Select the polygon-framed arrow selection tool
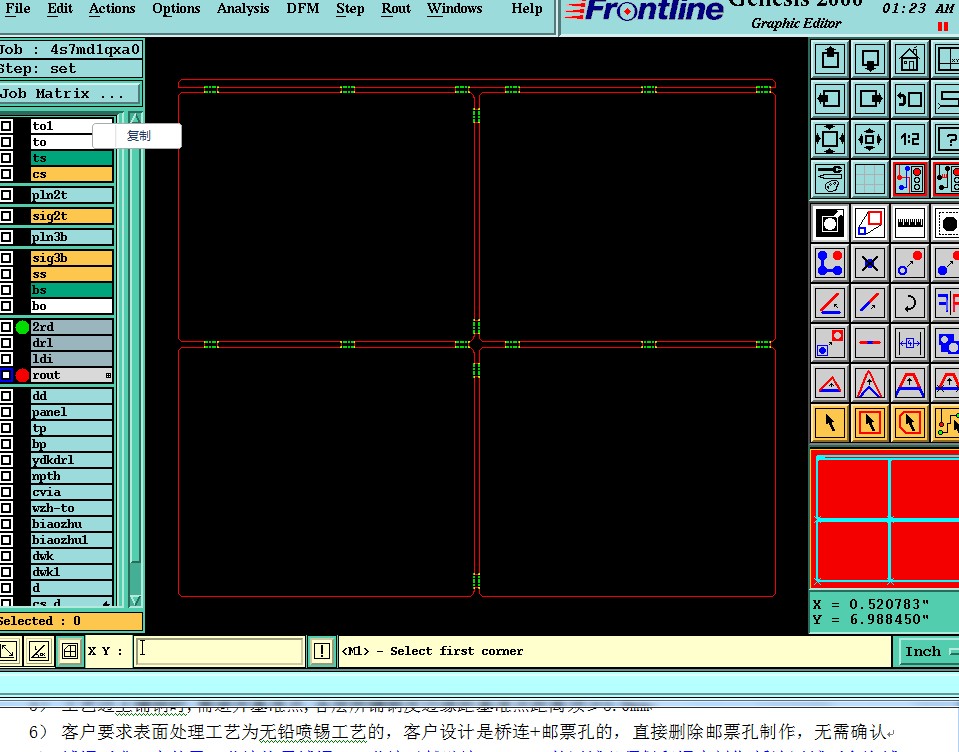959x752 pixels. 909,422
